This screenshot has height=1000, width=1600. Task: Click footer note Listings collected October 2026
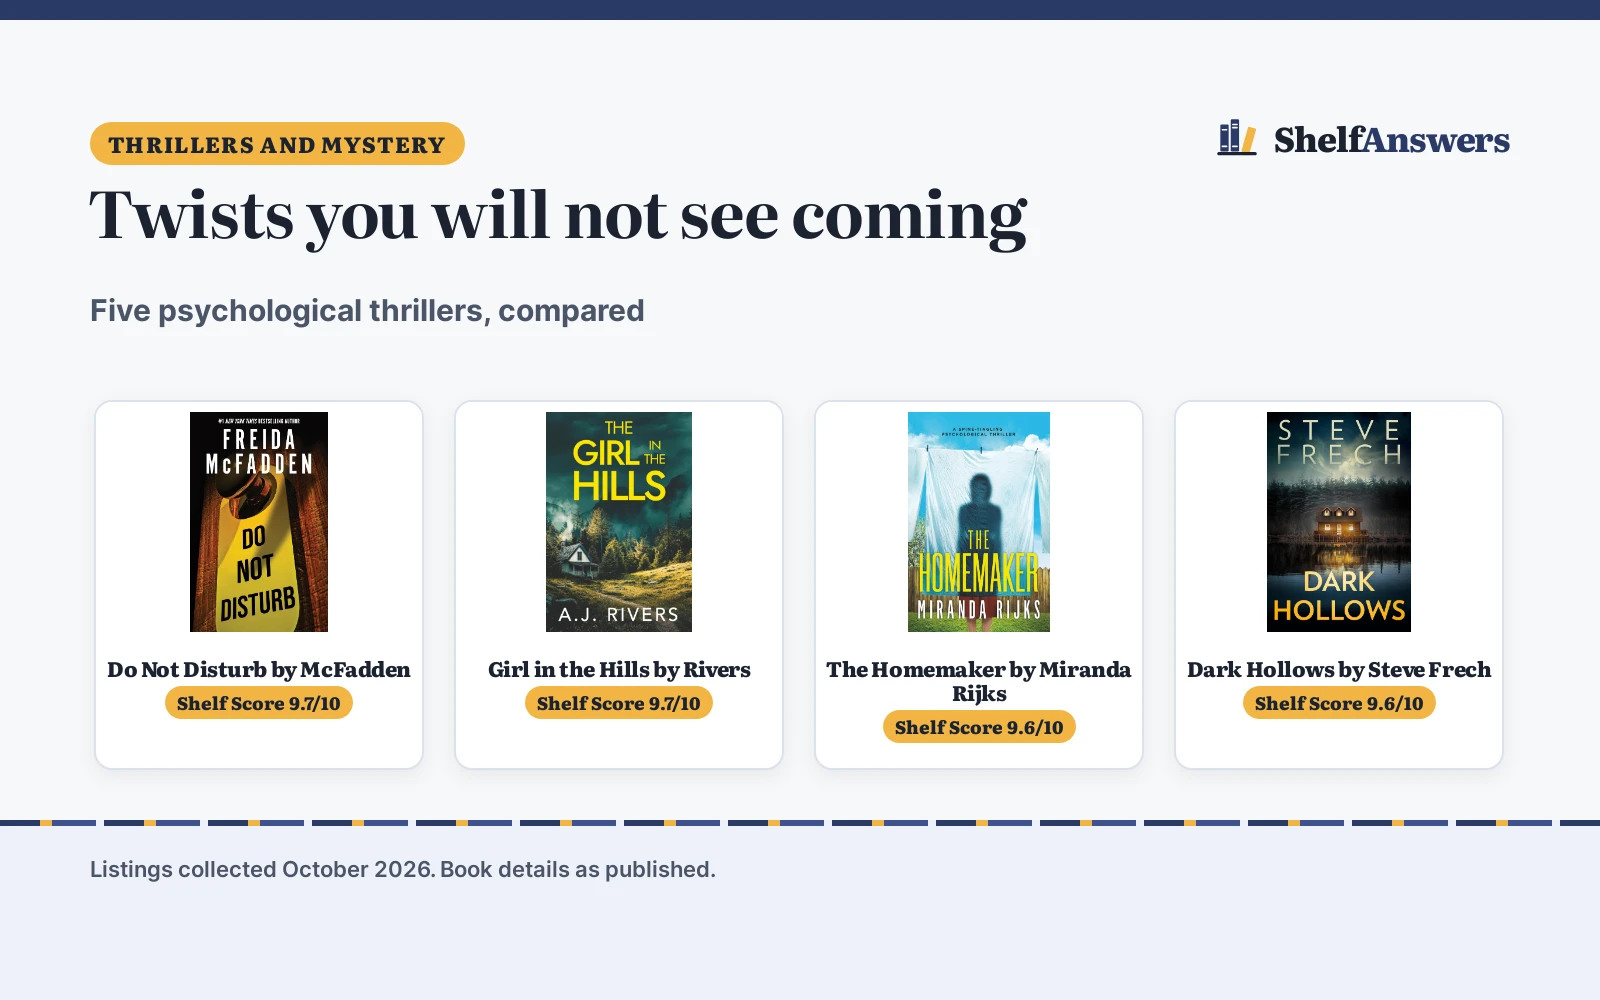(263, 869)
